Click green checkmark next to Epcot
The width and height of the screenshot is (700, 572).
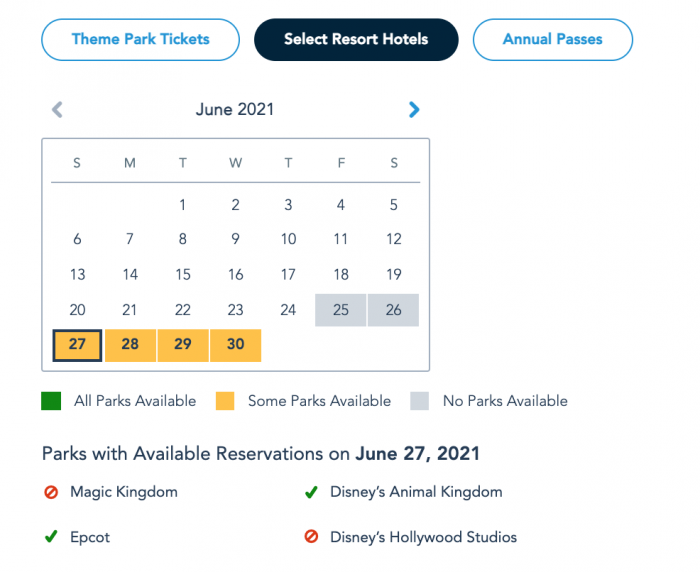pos(51,537)
